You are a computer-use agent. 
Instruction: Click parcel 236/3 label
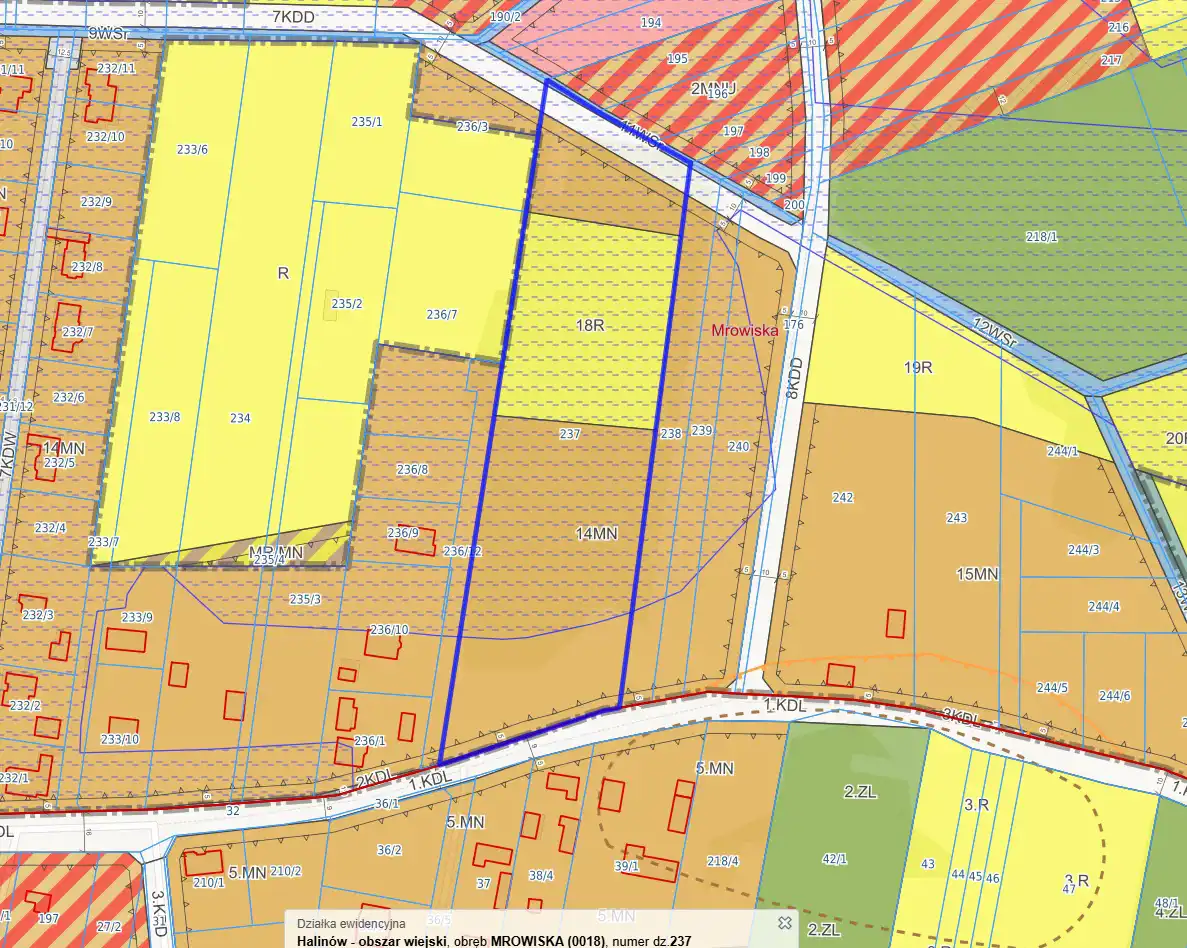point(473,126)
